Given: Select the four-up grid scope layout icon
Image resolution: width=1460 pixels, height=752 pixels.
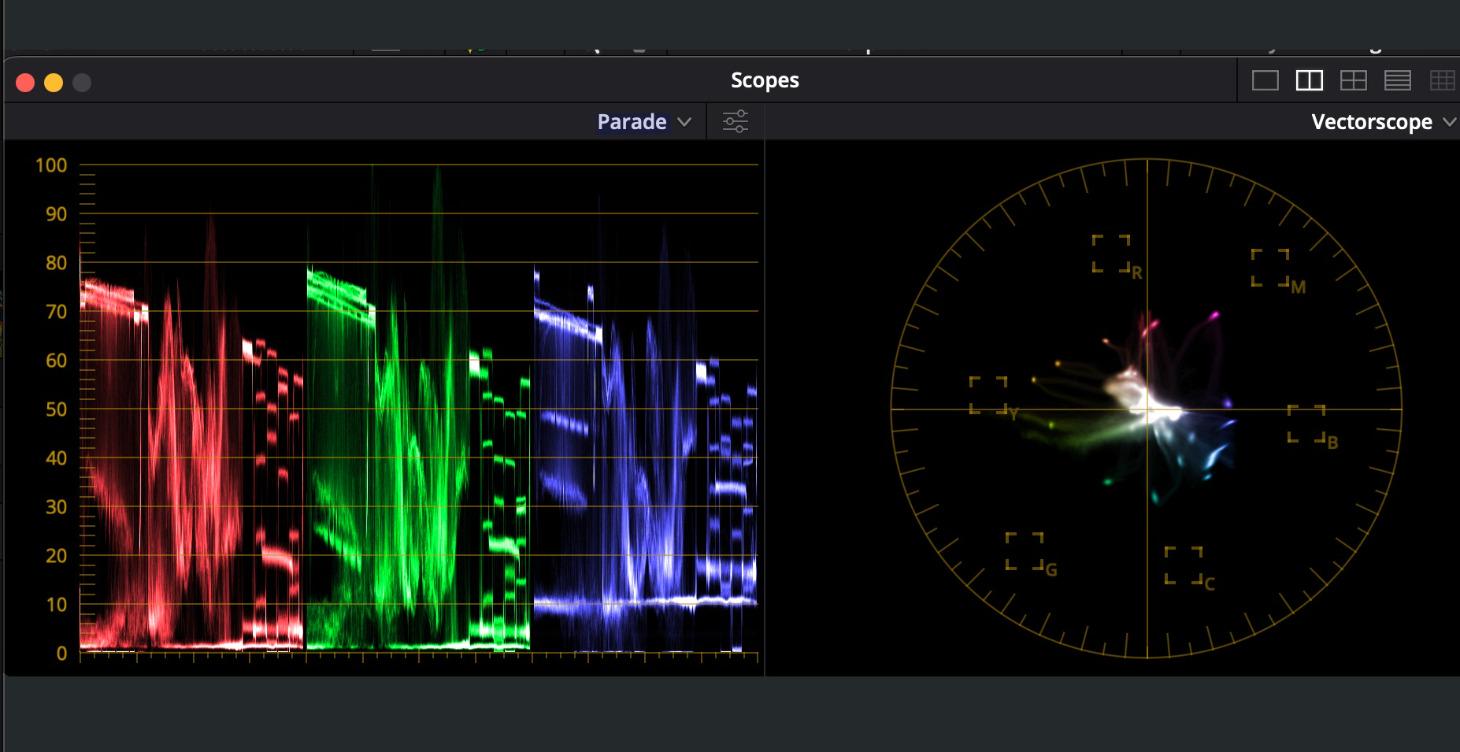Looking at the screenshot, I should click(x=1353, y=81).
